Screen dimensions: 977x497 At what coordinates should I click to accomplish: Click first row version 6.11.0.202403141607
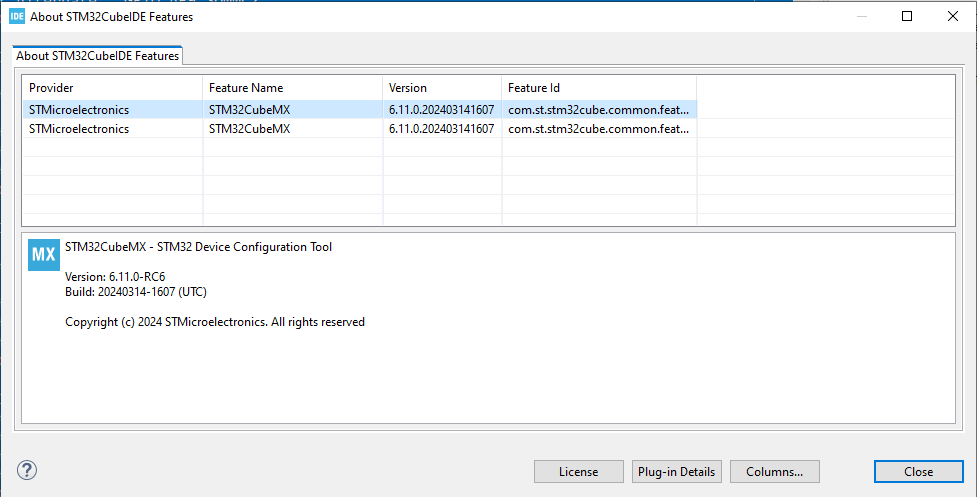coord(441,110)
